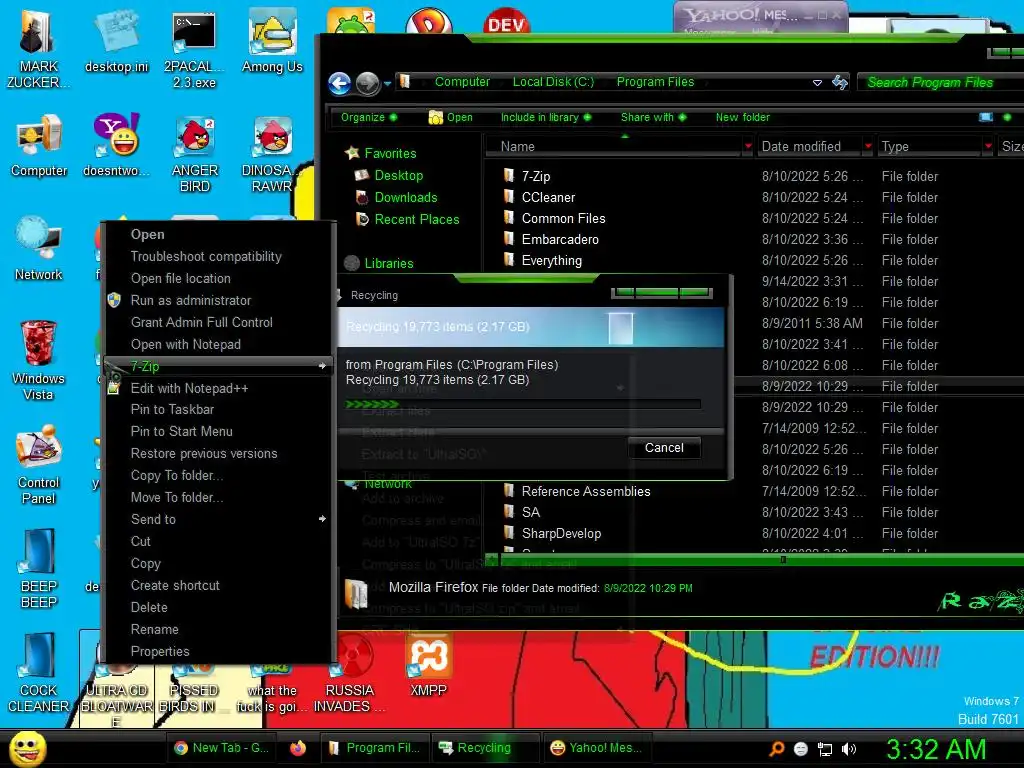
Task: Open Downloads in Favorites sidebar
Action: (x=406, y=197)
